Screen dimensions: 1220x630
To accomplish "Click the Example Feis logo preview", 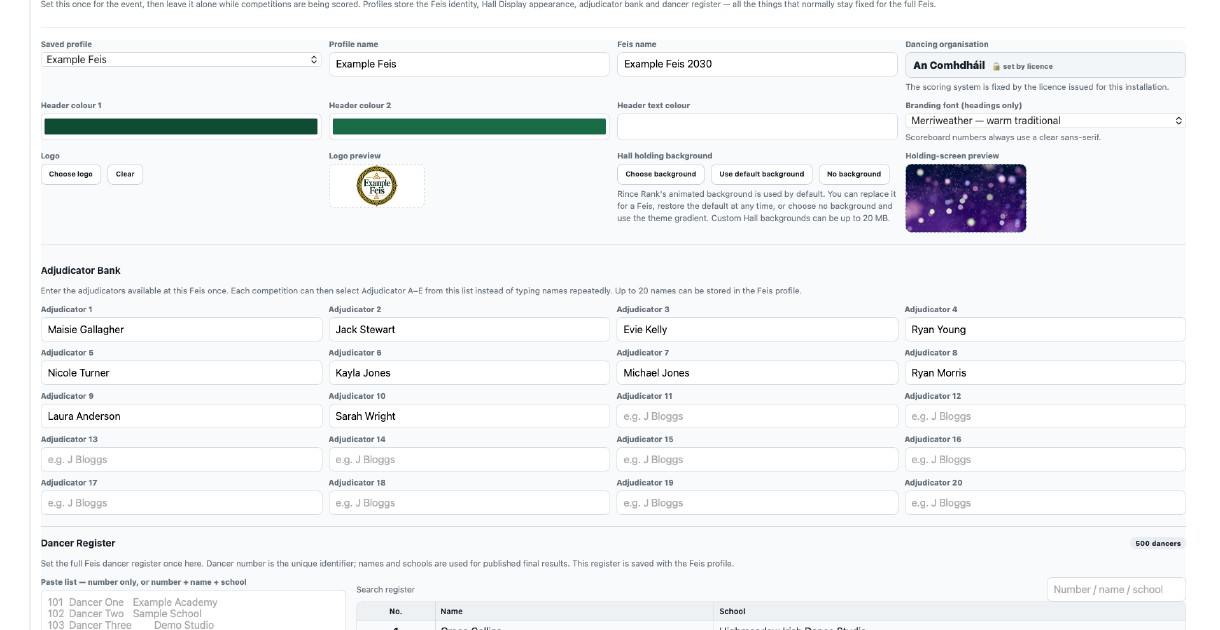I will click(x=377, y=186).
